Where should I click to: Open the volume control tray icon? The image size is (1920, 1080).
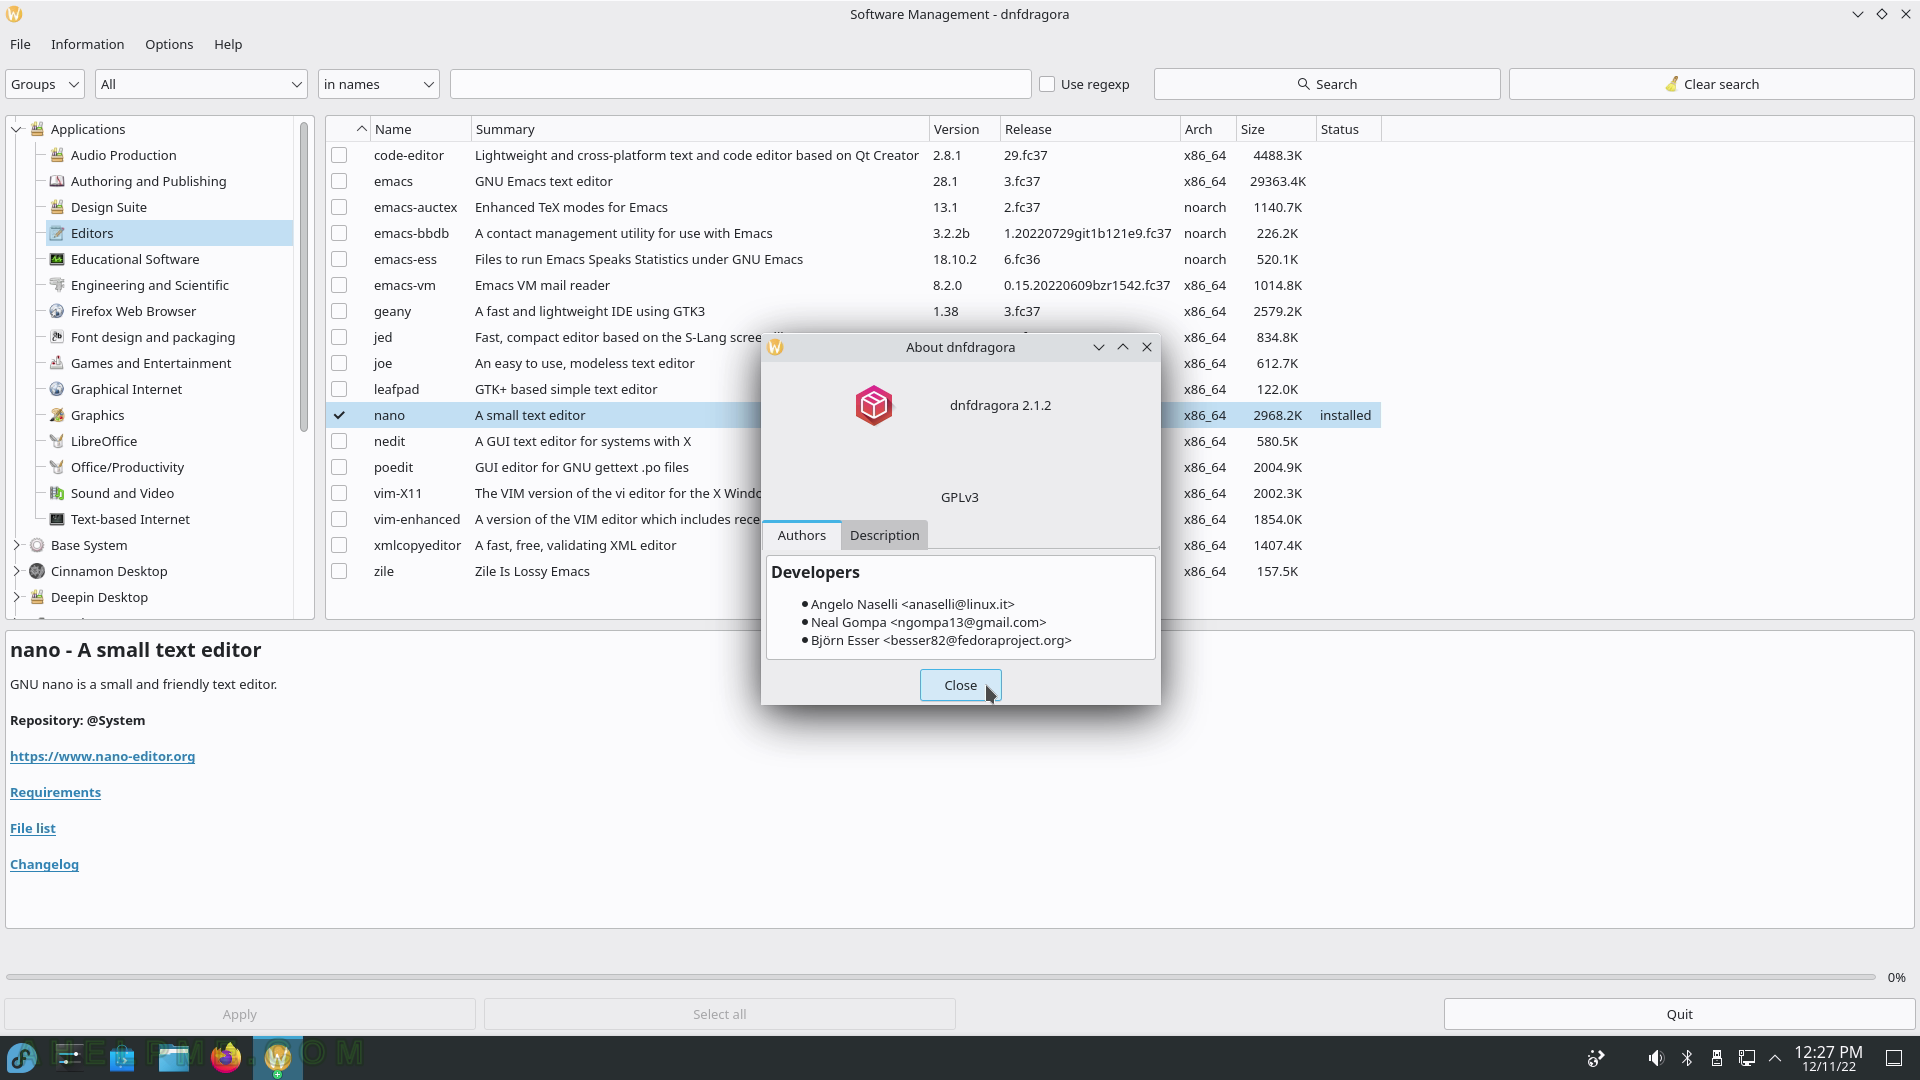[1656, 1058]
